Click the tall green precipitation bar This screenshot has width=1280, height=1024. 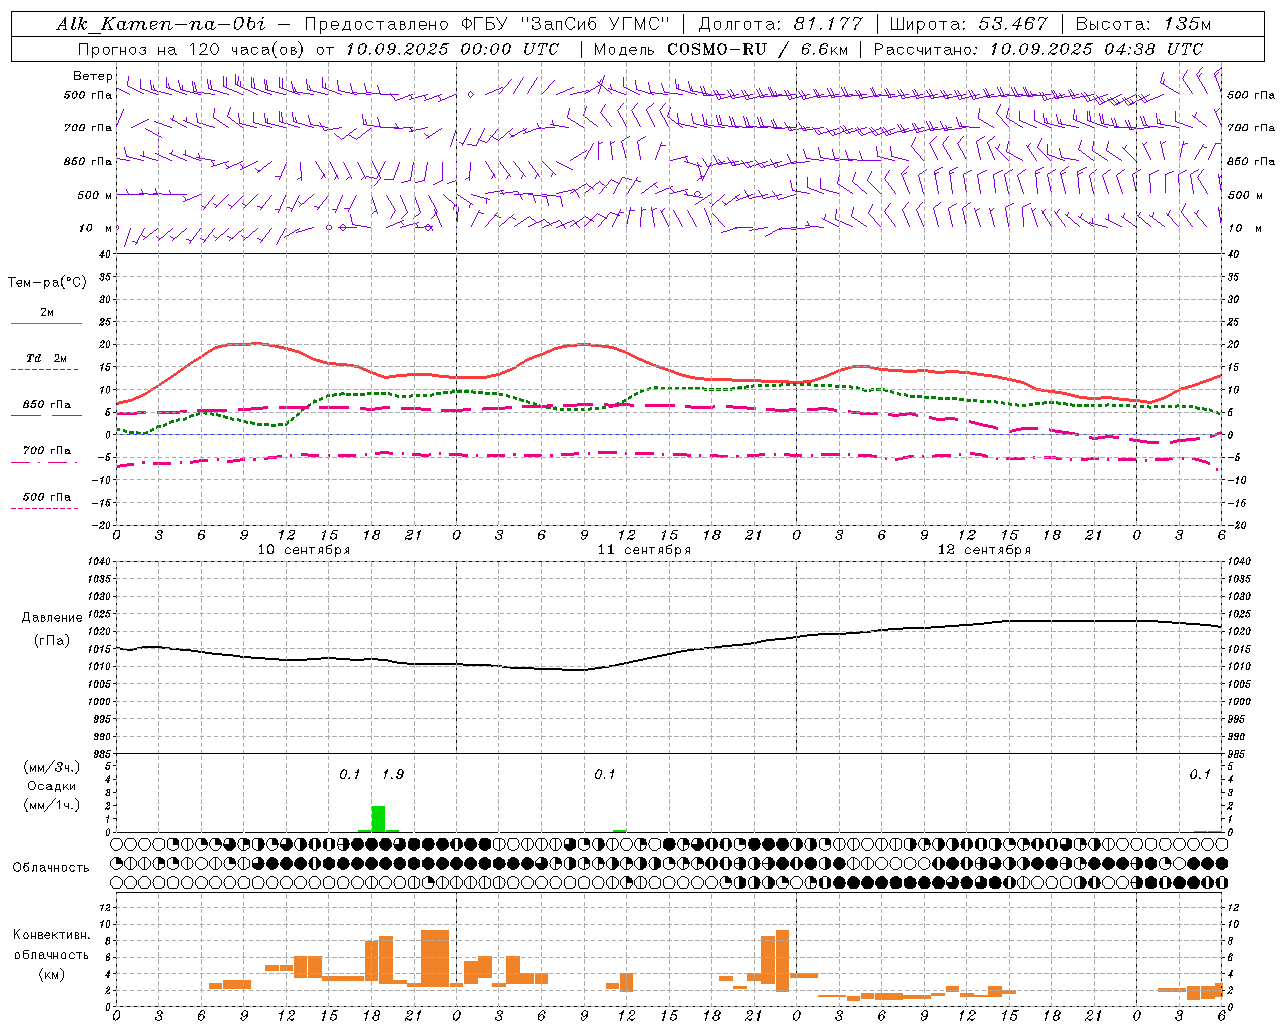[x=378, y=819]
